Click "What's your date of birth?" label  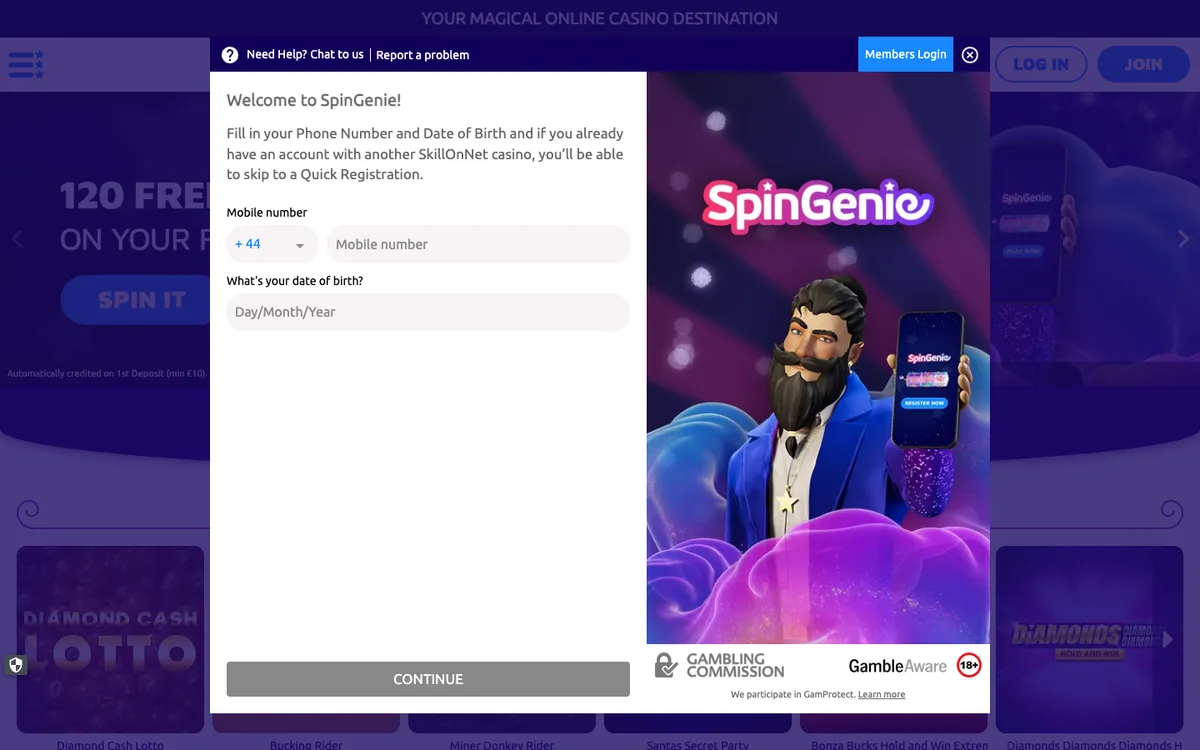(295, 281)
